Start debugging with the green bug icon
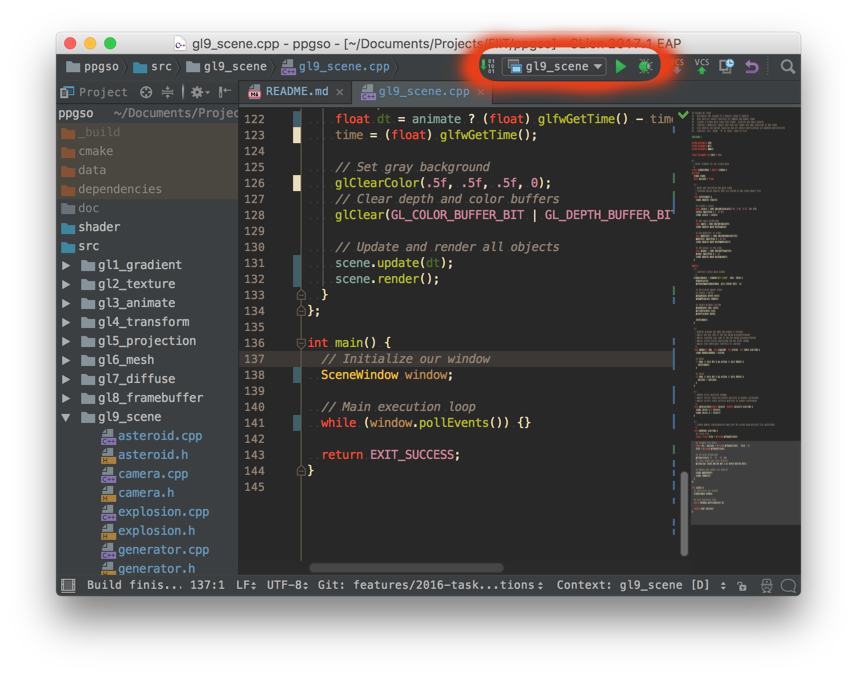Screen dimensions: 857x676 coord(645,67)
